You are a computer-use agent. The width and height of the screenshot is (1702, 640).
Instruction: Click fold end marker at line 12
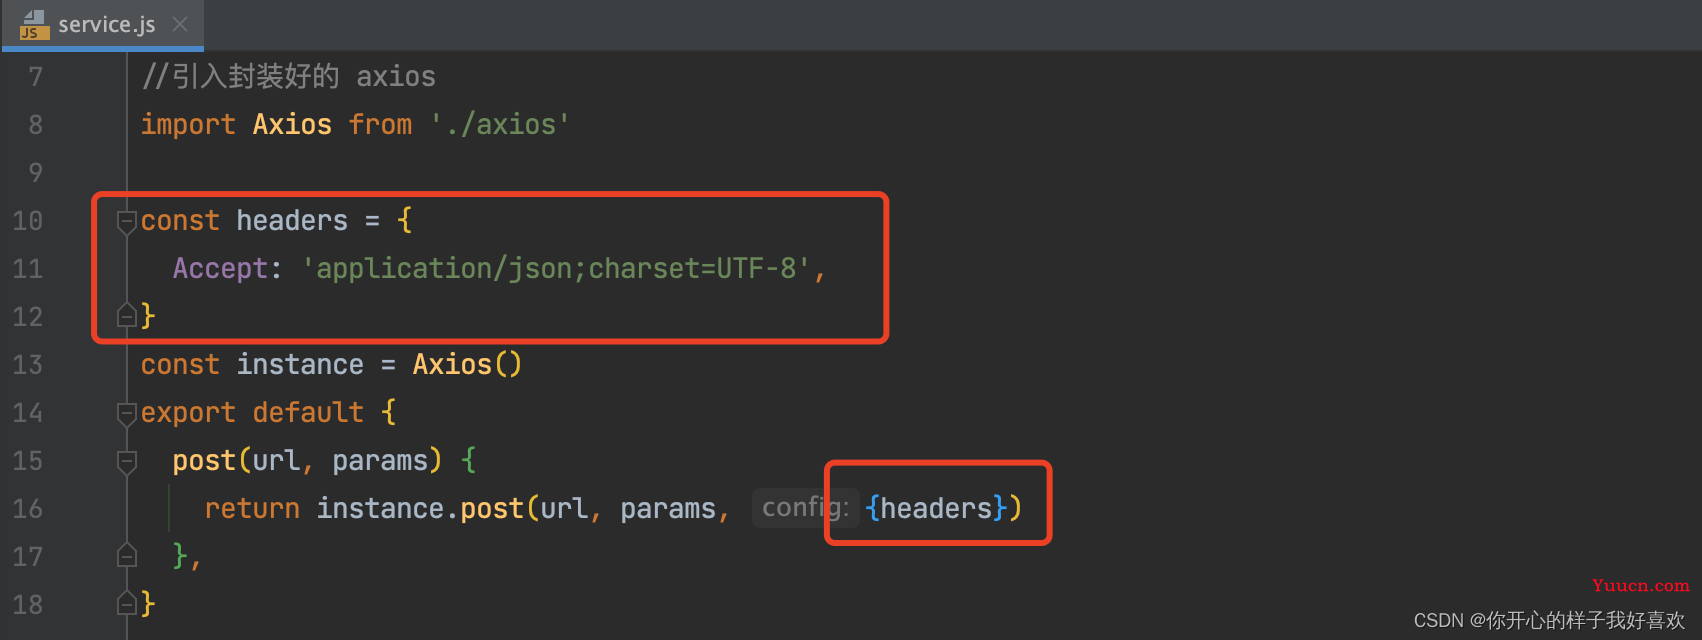tap(127, 316)
